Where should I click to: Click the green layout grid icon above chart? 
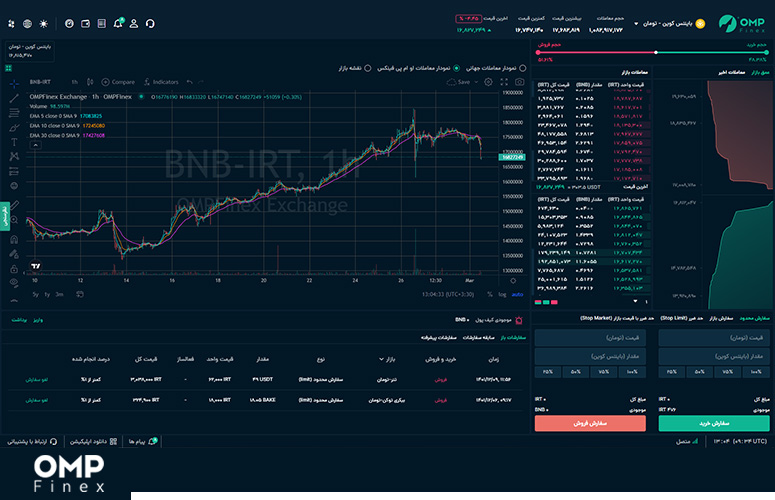[x=8, y=68]
